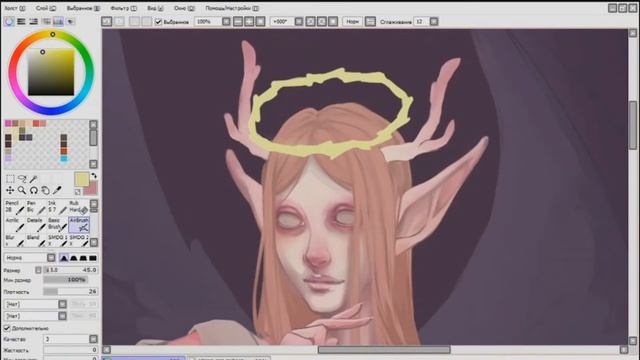This screenshot has width=640, height=360.
Task: Click the Норм blending mode button
Action: (x=352, y=22)
